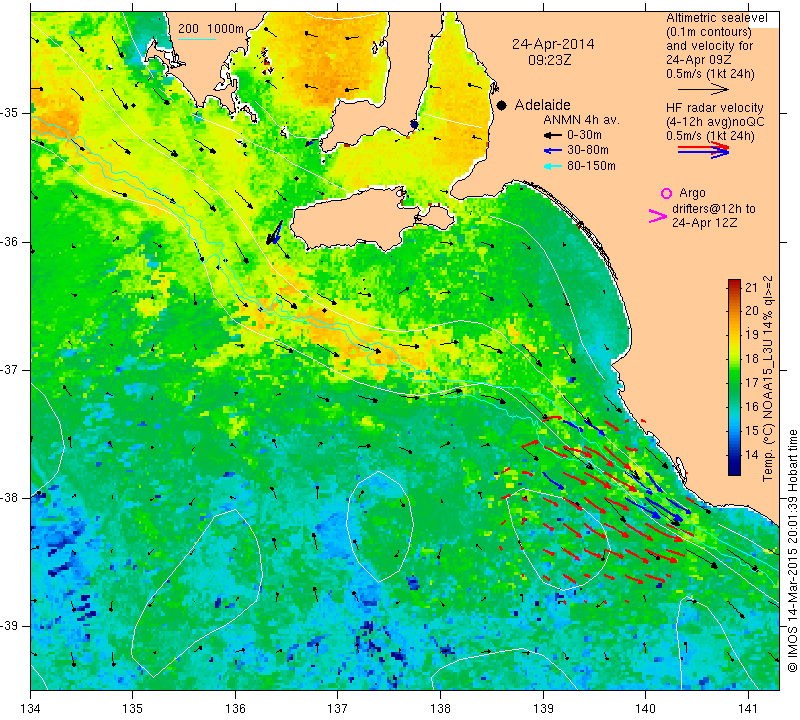Click the blue mooring marker near Adelaide coast
Screen dimensions: 800x720
click(x=414, y=125)
